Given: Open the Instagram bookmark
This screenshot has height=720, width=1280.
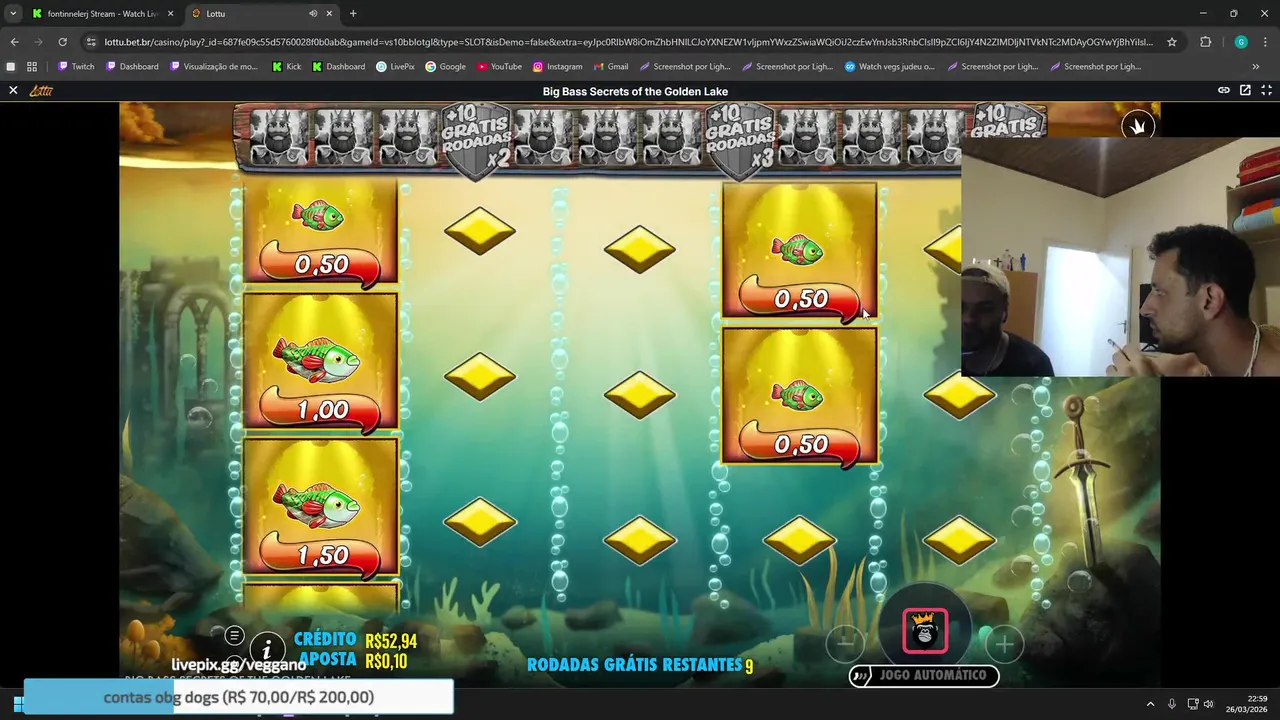Looking at the screenshot, I should click(x=557, y=67).
